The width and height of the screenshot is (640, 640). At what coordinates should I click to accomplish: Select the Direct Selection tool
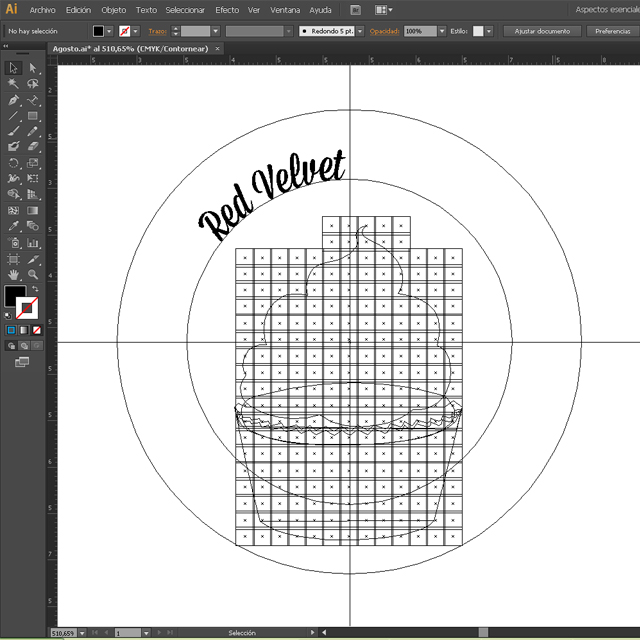pos(33,68)
